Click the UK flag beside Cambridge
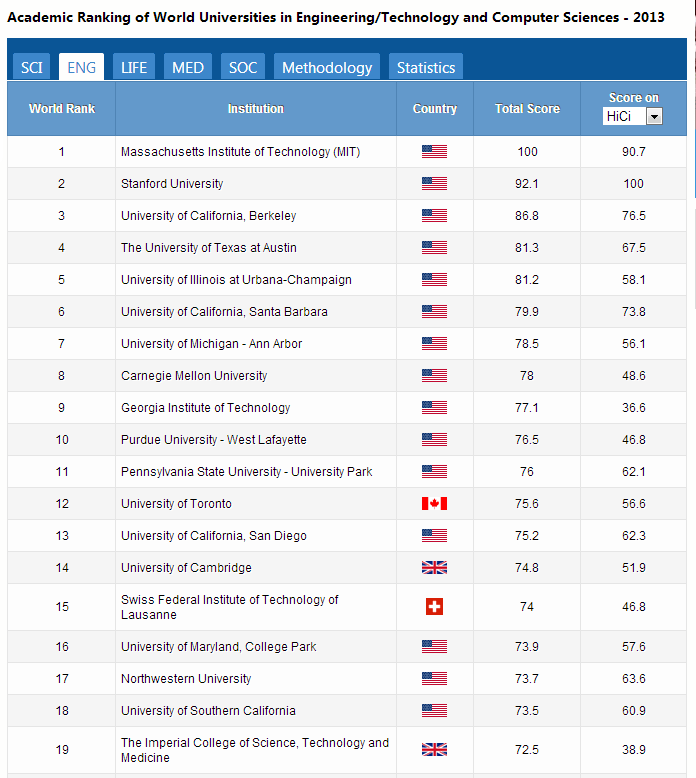Screen dimensions: 696x778 pos(435,568)
